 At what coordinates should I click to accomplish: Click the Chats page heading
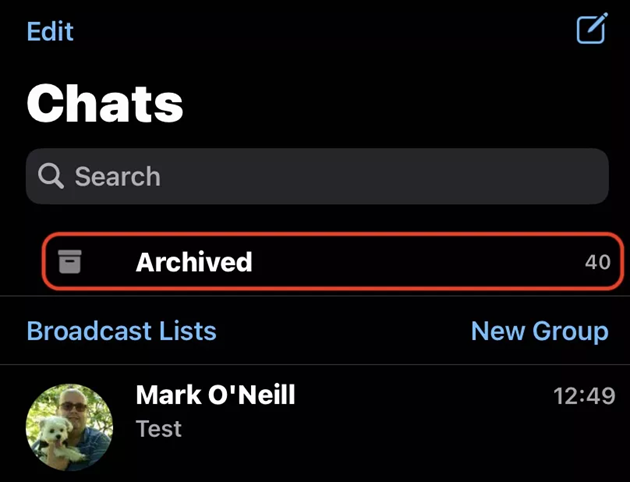coord(105,103)
